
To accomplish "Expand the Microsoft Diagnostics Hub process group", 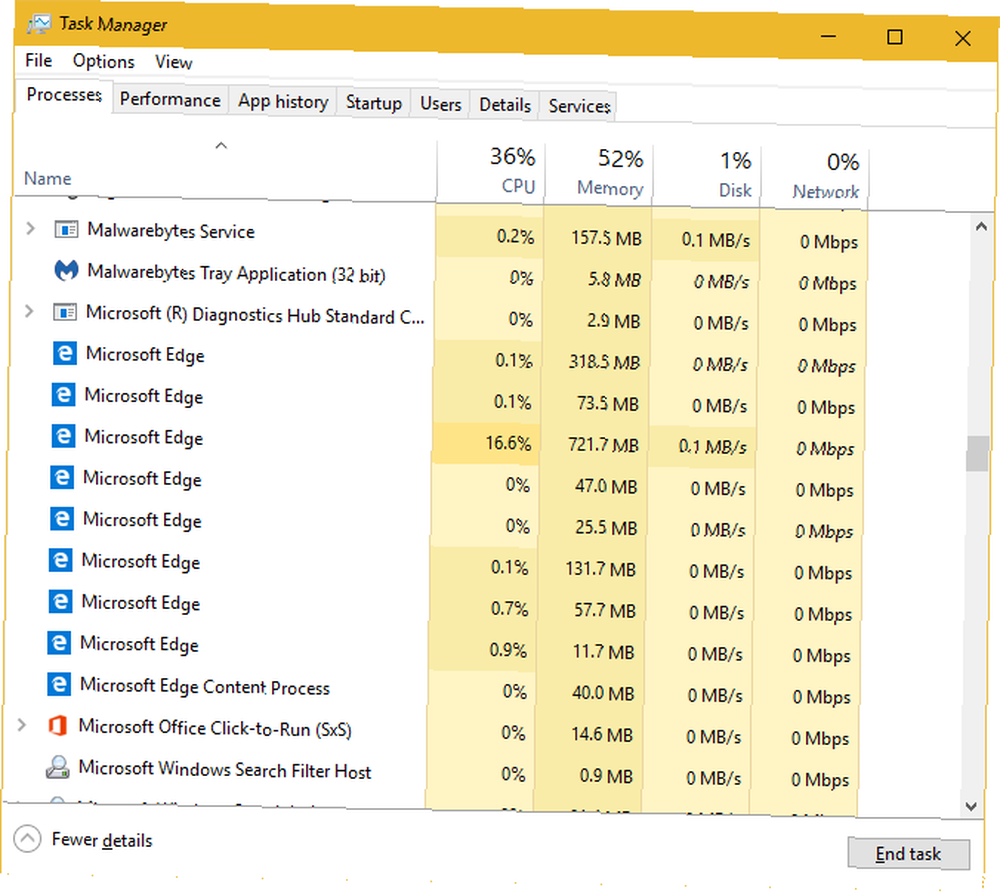I will click(x=29, y=311).
